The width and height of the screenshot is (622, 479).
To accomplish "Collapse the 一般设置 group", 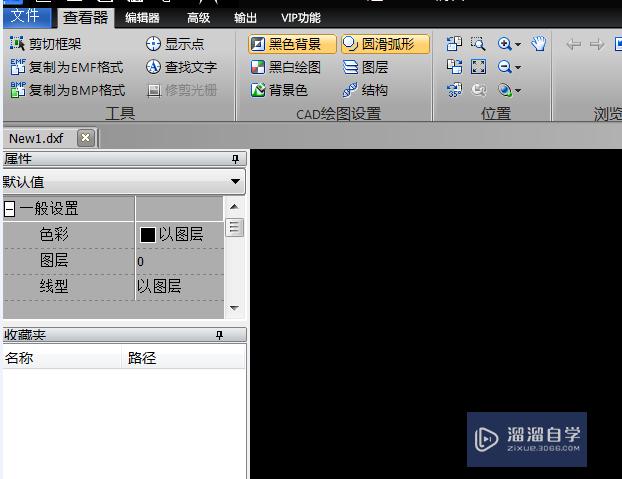I will pyautogui.click(x=10, y=209).
